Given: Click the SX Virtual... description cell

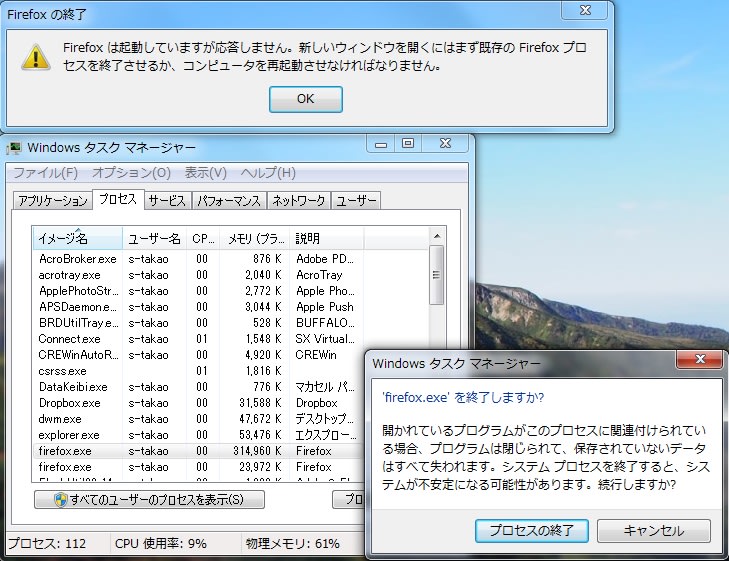Looking at the screenshot, I should [325, 339].
